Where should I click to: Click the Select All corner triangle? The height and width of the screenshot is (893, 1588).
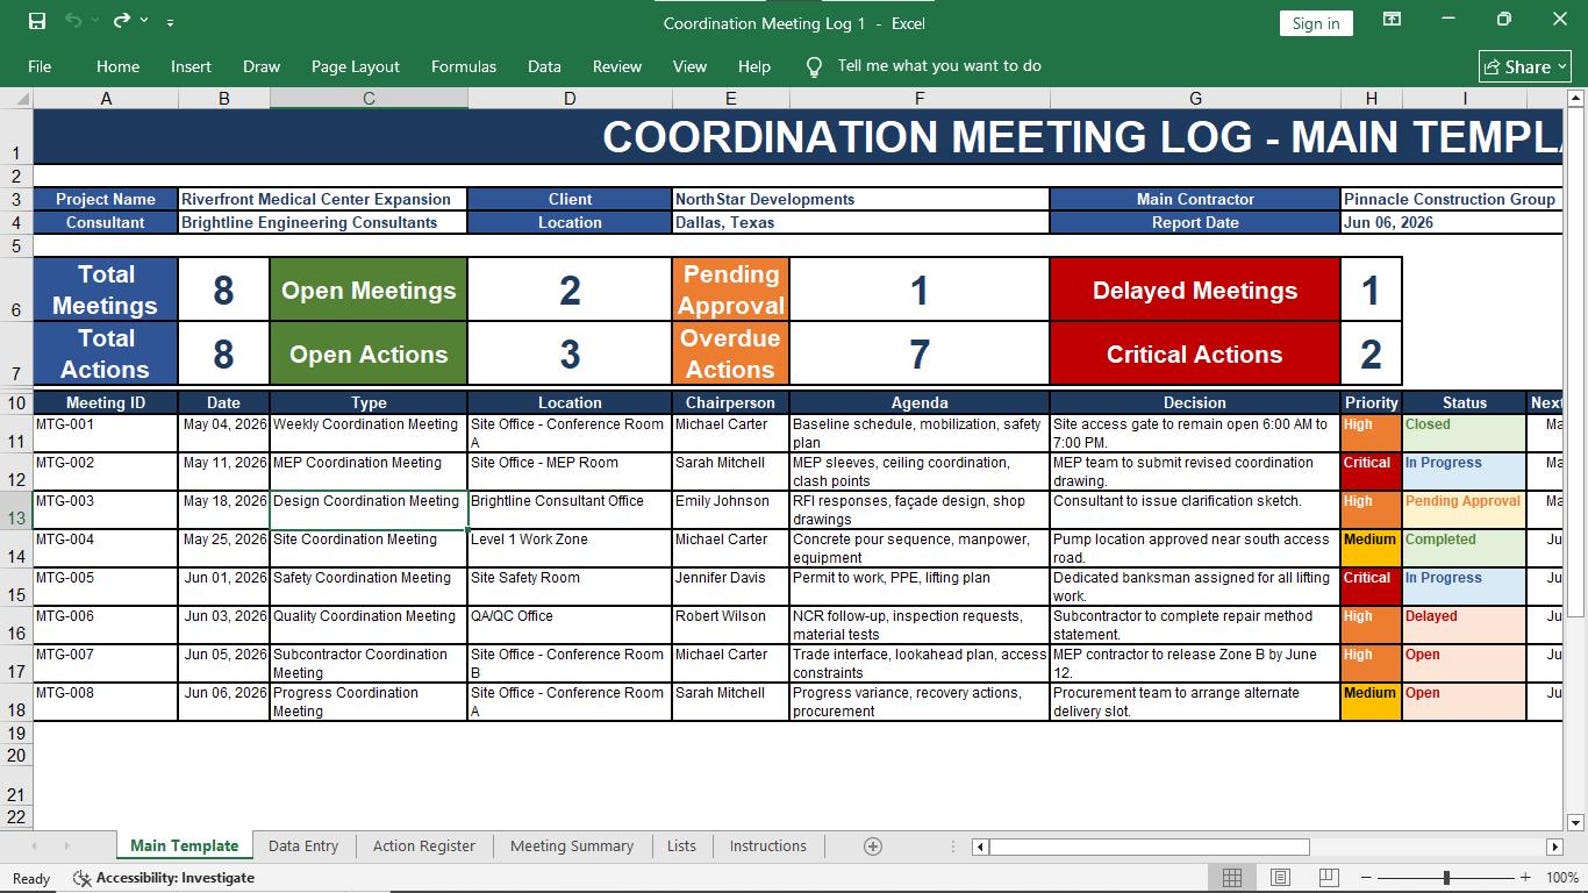[x=20, y=99]
